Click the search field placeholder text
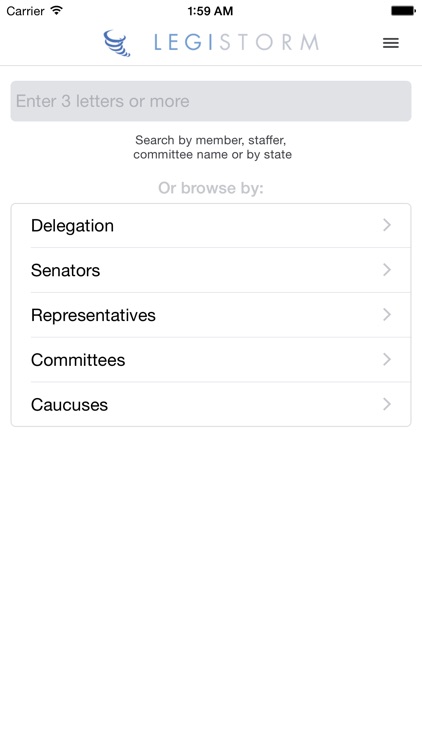 102,101
